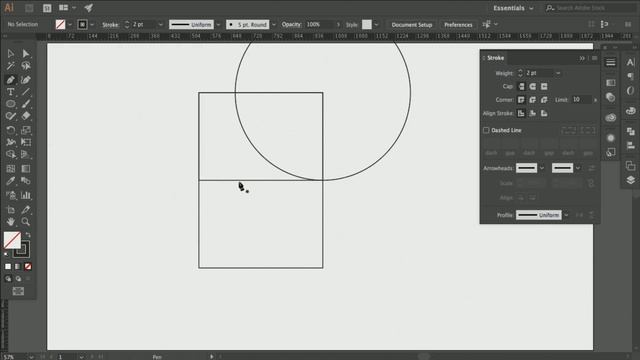The image size is (640, 360).
Task: Click the Stroke panel tab
Action: point(496,58)
